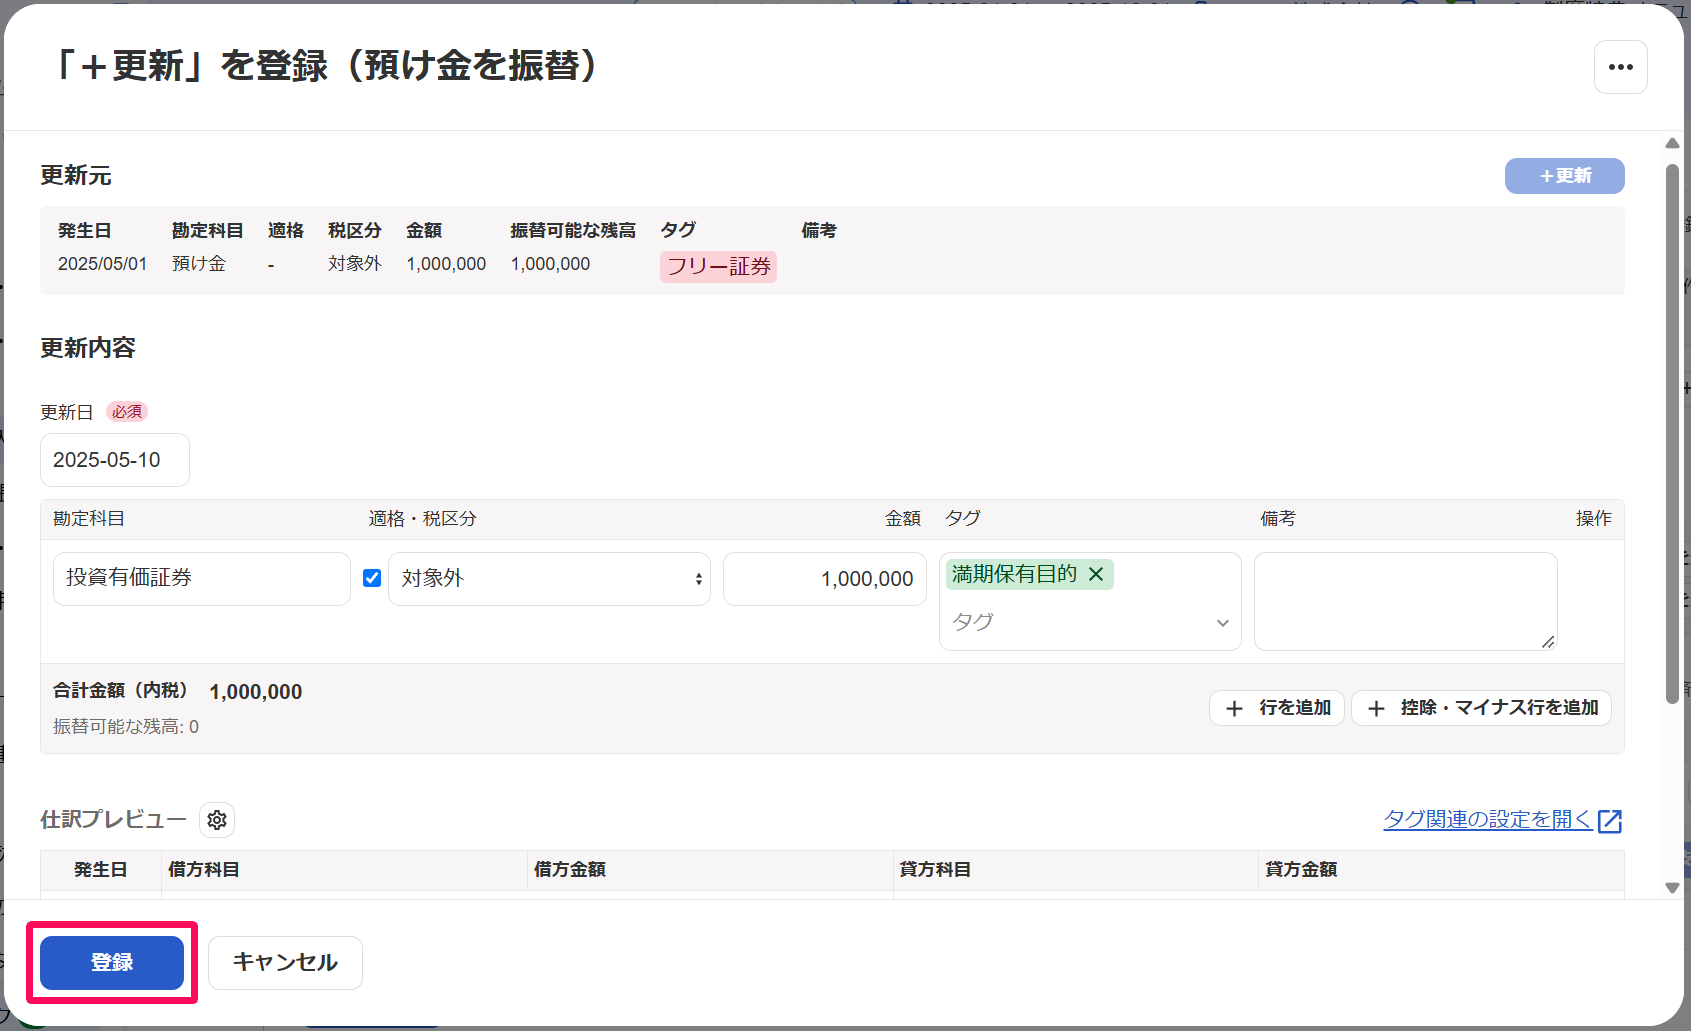Click the vertical scrollbar thumb
Screen dimensions: 1691x1031
tap(1672, 434)
